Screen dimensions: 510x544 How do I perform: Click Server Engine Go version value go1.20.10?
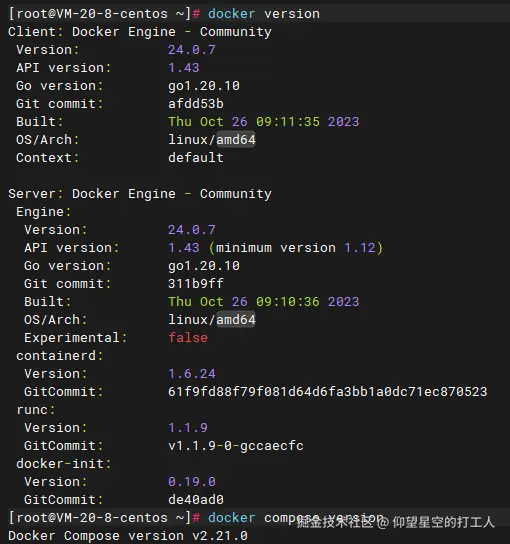pos(204,266)
